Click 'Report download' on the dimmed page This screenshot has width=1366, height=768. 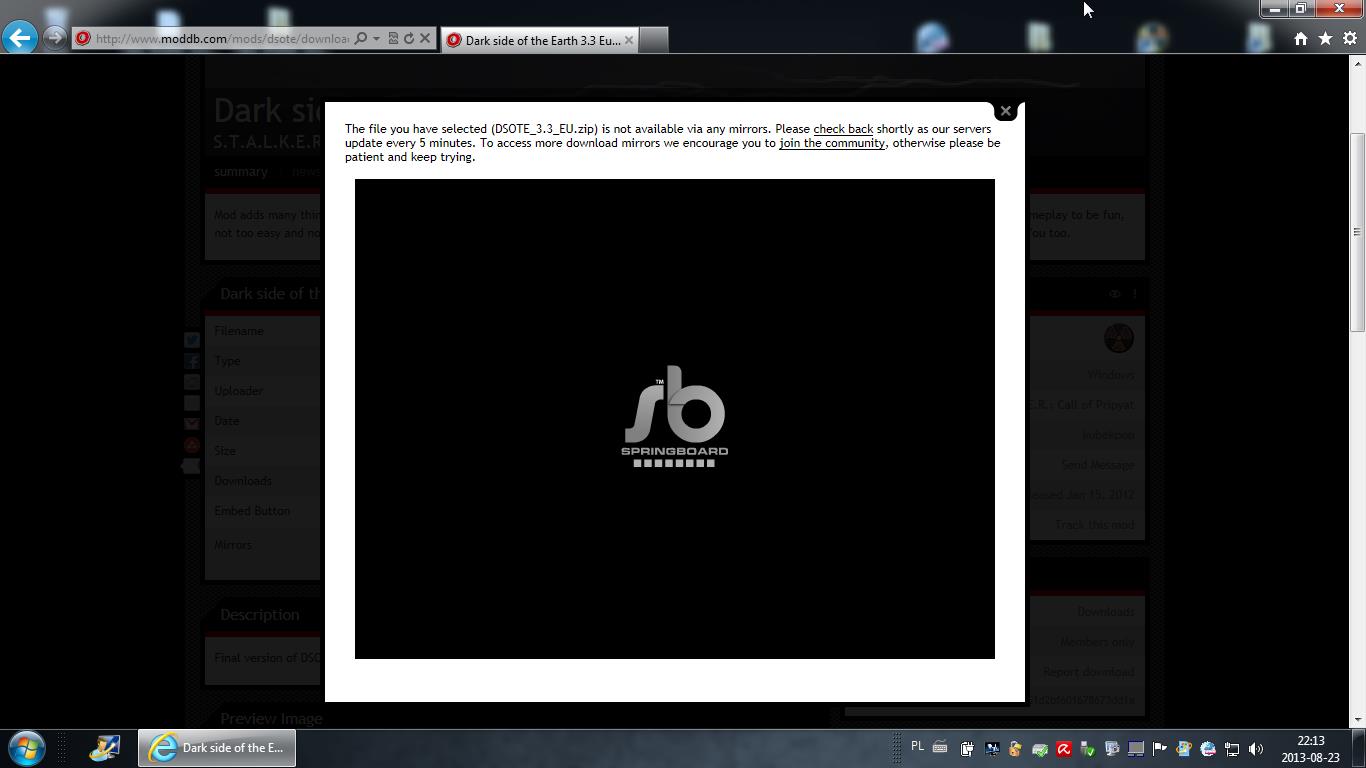coord(1088,672)
